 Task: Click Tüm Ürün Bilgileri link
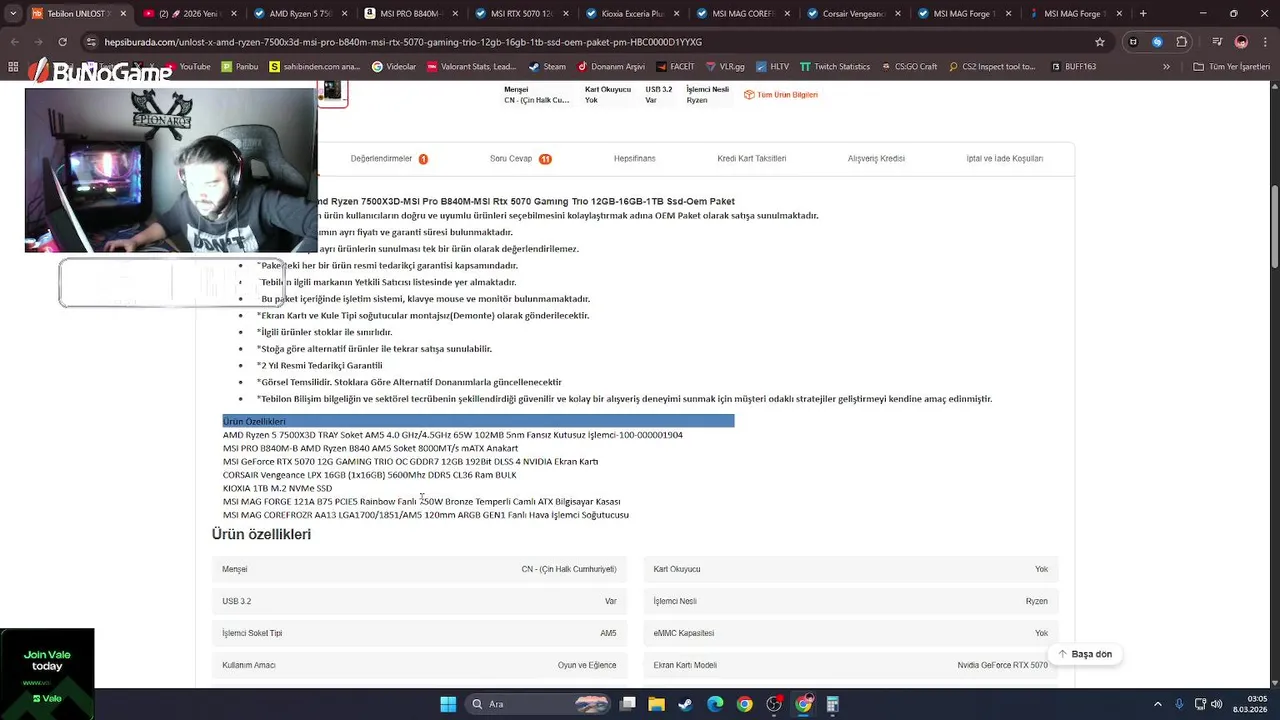click(x=781, y=95)
